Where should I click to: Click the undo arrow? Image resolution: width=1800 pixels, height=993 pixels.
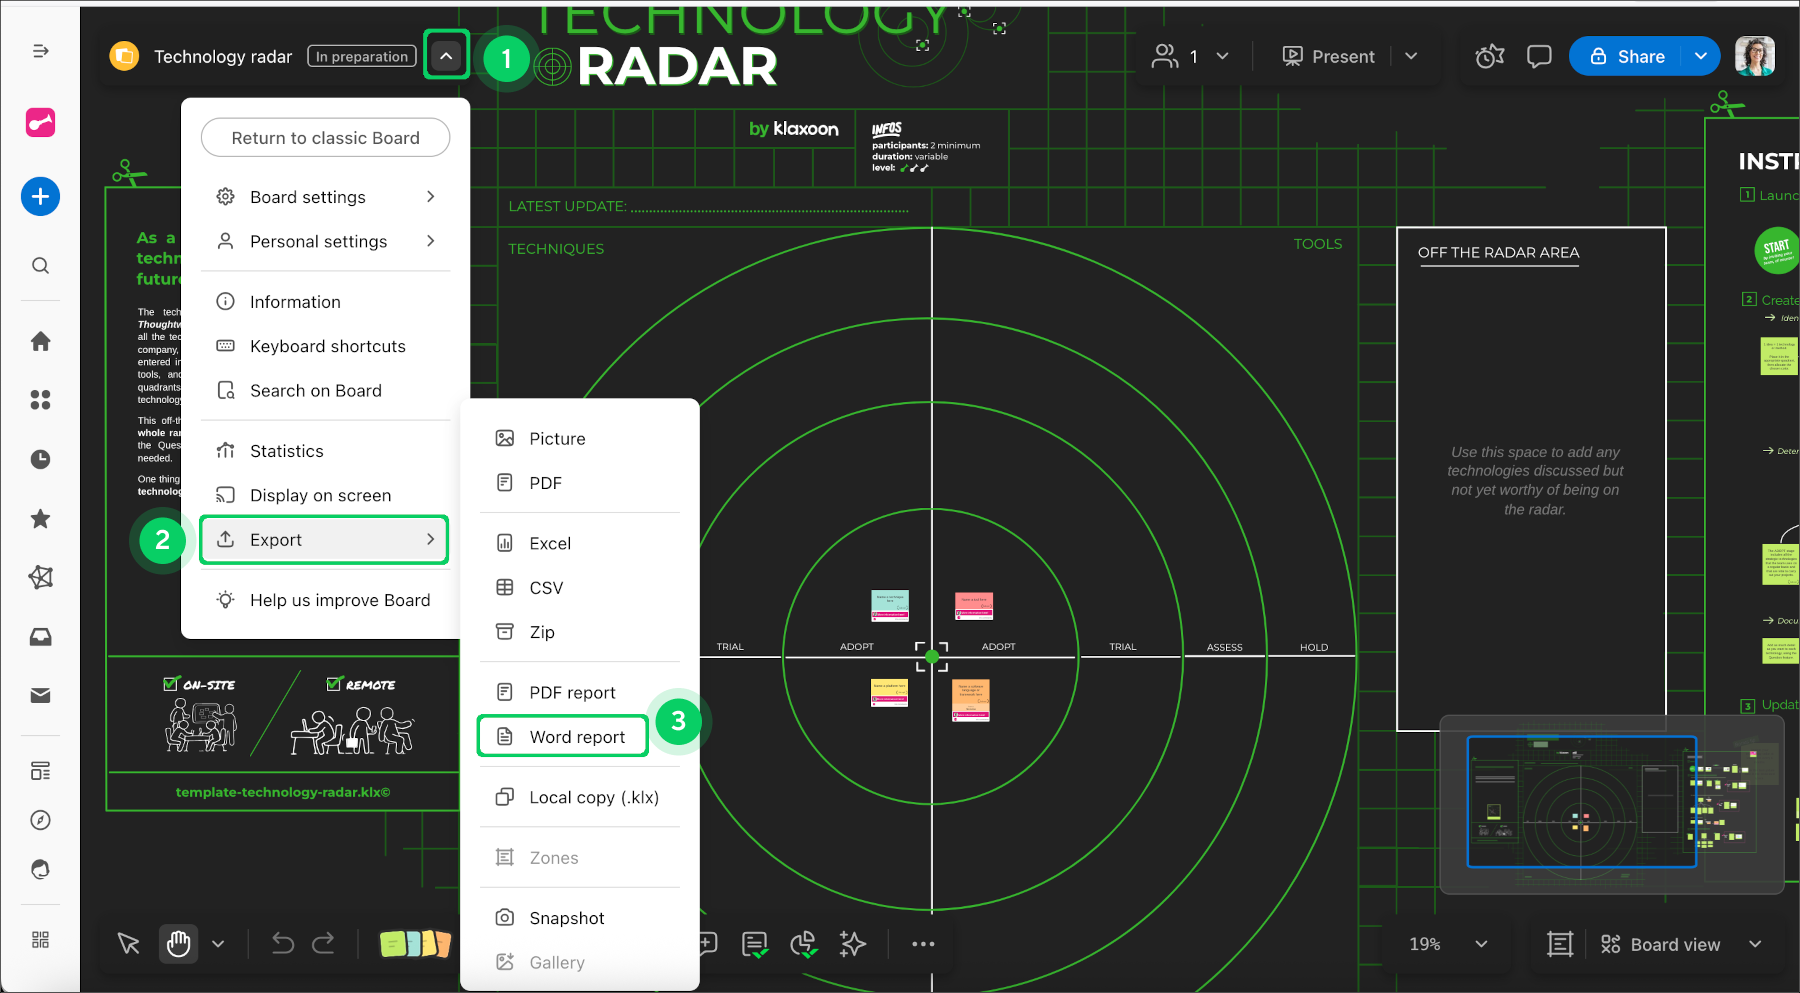283,944
